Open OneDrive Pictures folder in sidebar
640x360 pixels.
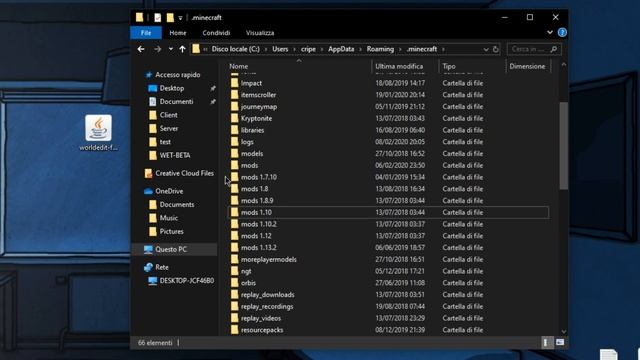tap(171, 231)
